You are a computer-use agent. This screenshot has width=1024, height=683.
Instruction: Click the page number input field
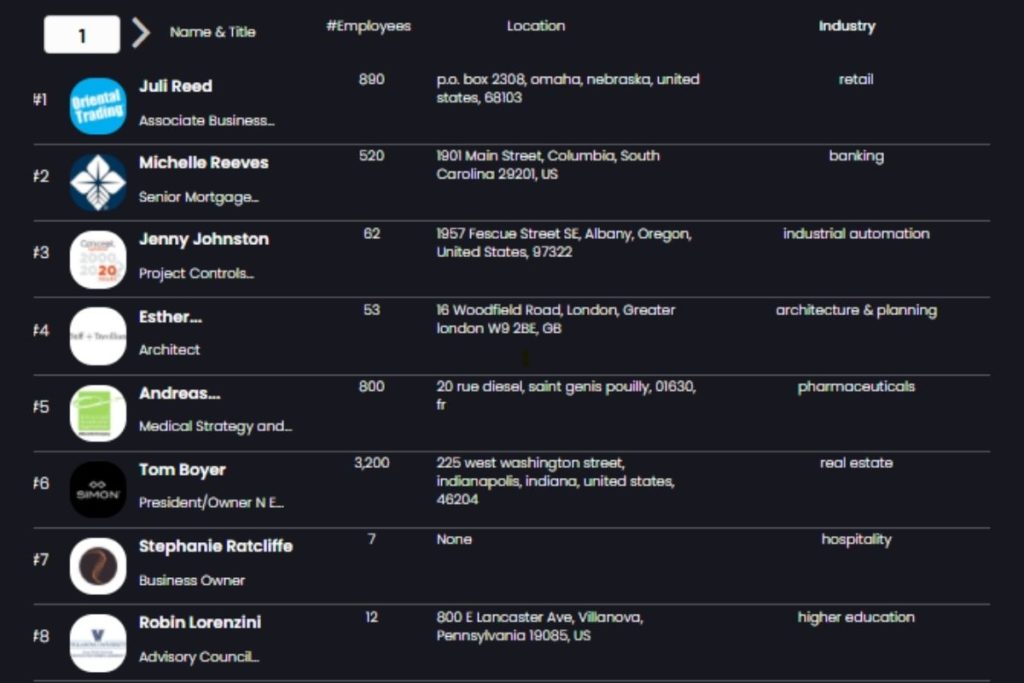[x=82, y=35]
